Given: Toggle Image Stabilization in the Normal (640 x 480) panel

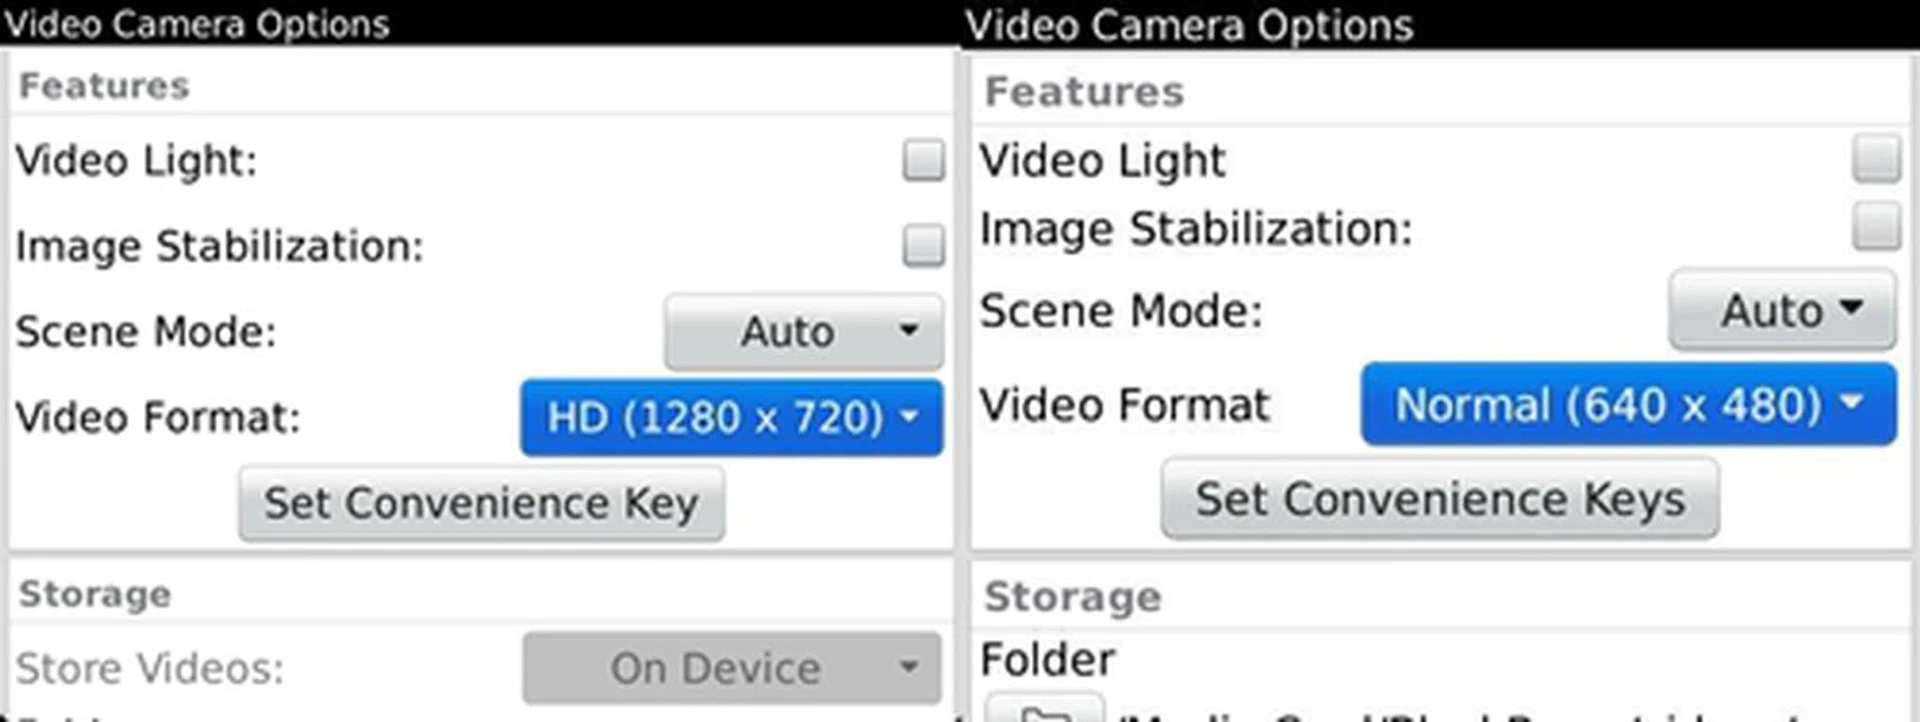Looking at the screenshot, I should [1875, 227].
